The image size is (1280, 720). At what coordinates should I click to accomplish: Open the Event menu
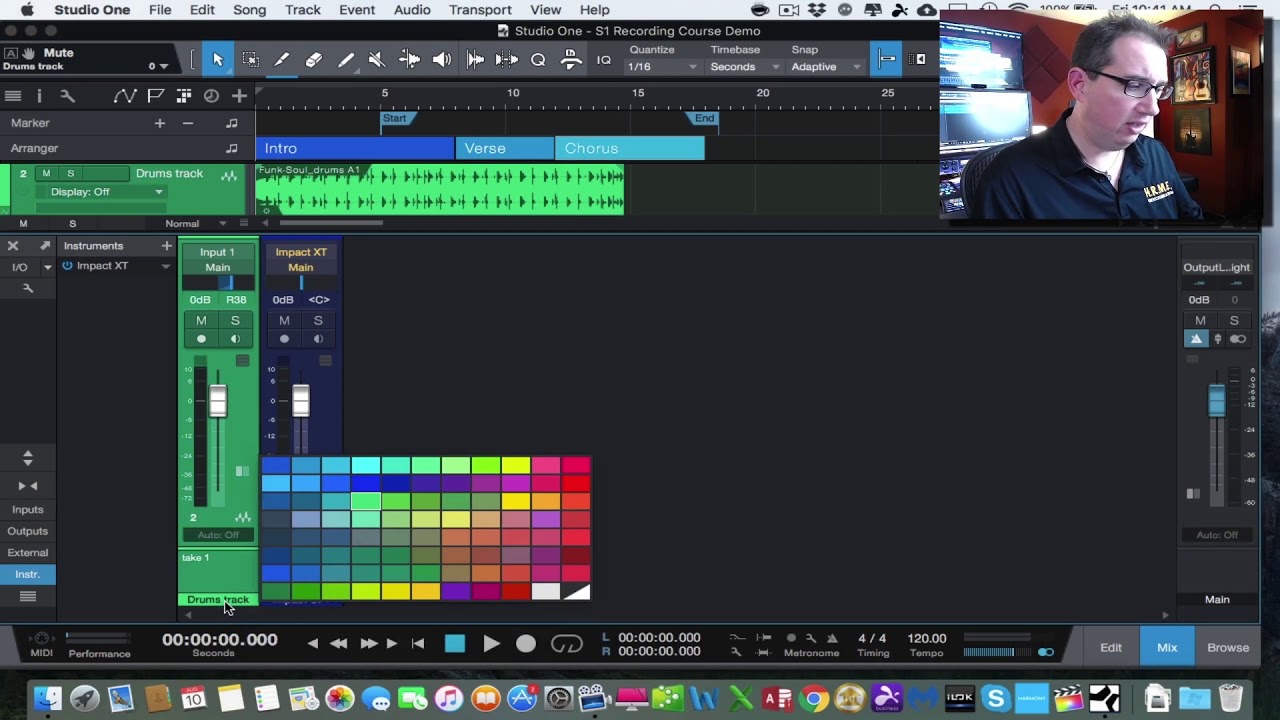(357, 10)
